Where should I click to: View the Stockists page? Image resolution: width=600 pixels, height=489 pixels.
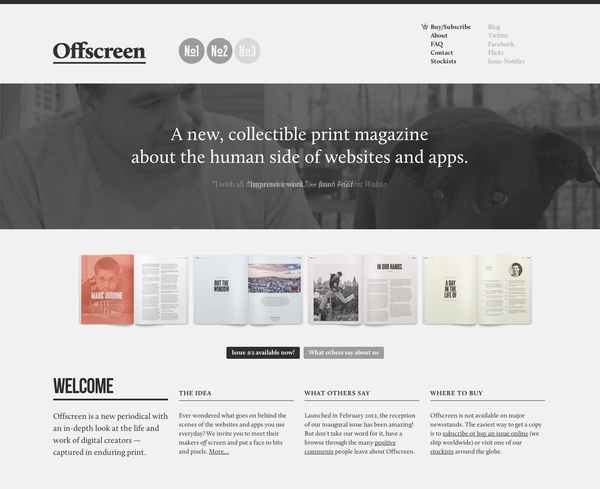[x=443, y=61]
